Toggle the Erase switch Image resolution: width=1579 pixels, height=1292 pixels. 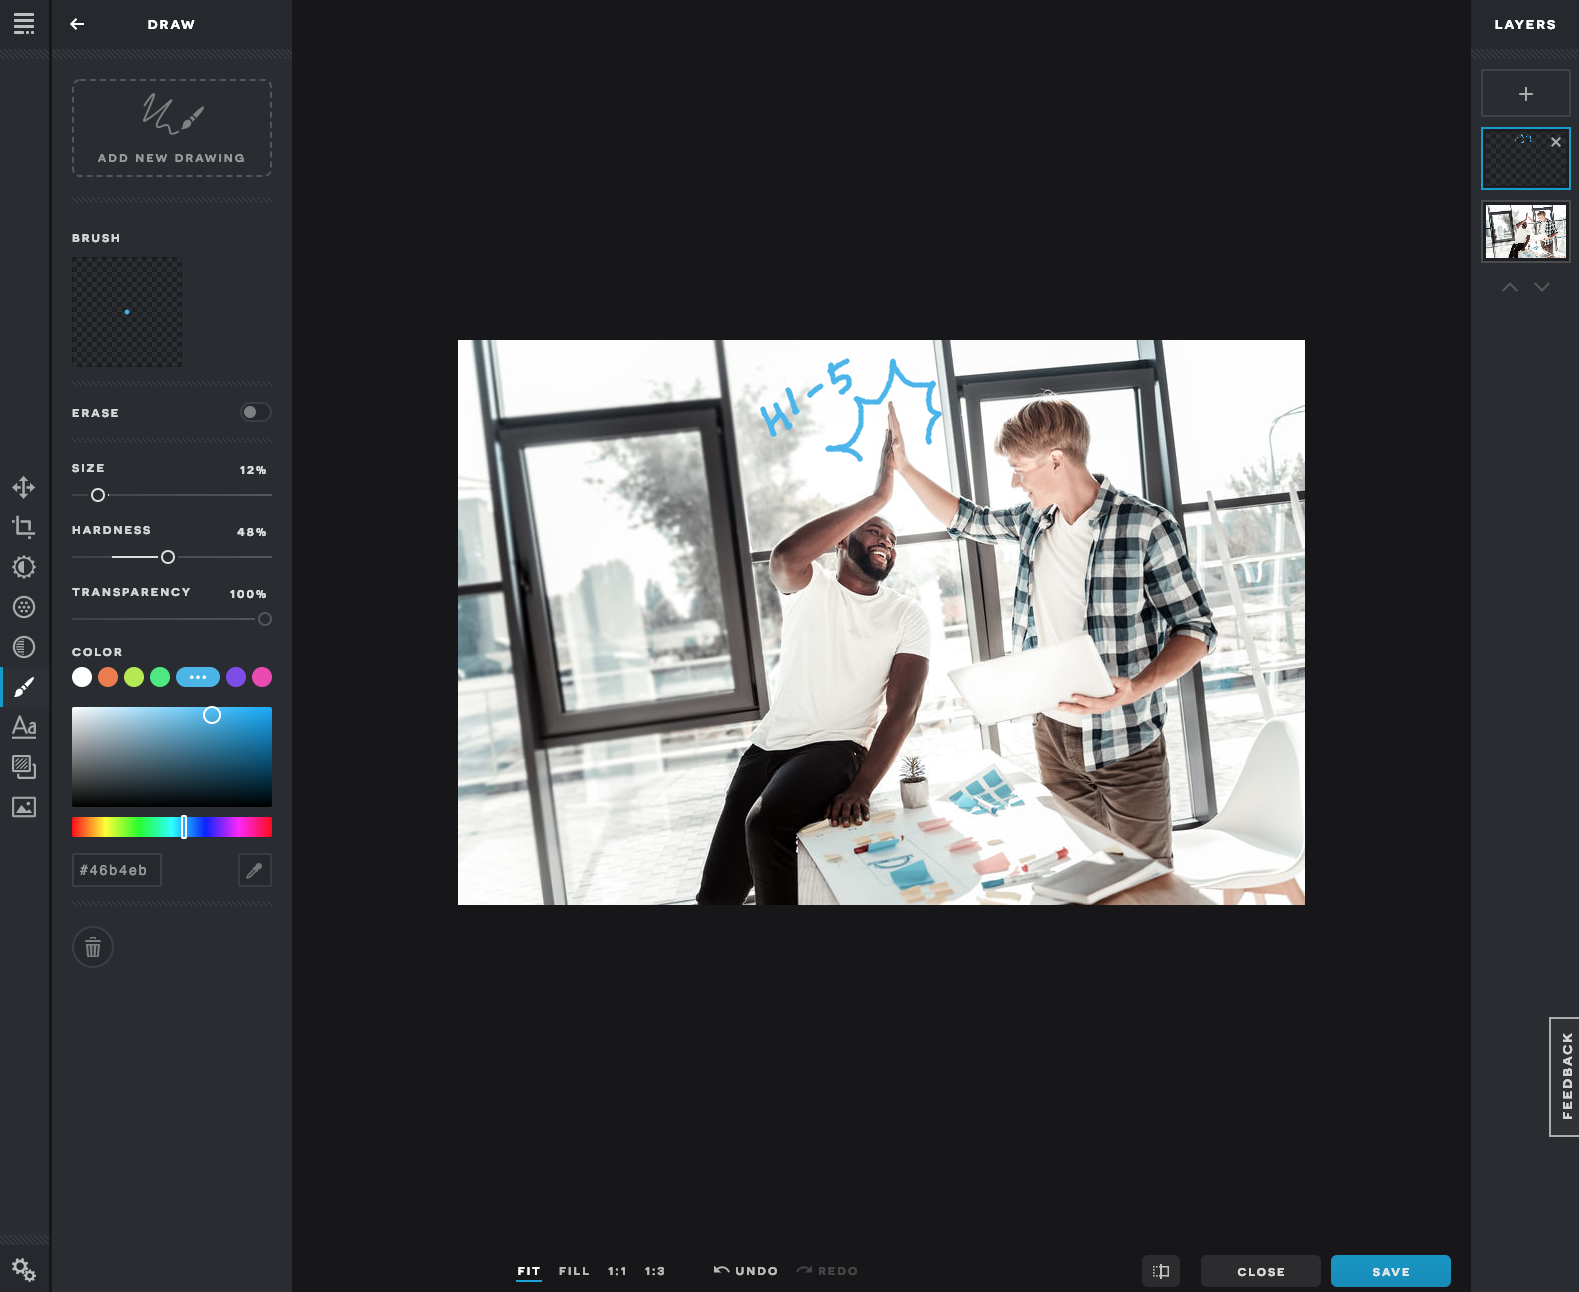[255, 412]
